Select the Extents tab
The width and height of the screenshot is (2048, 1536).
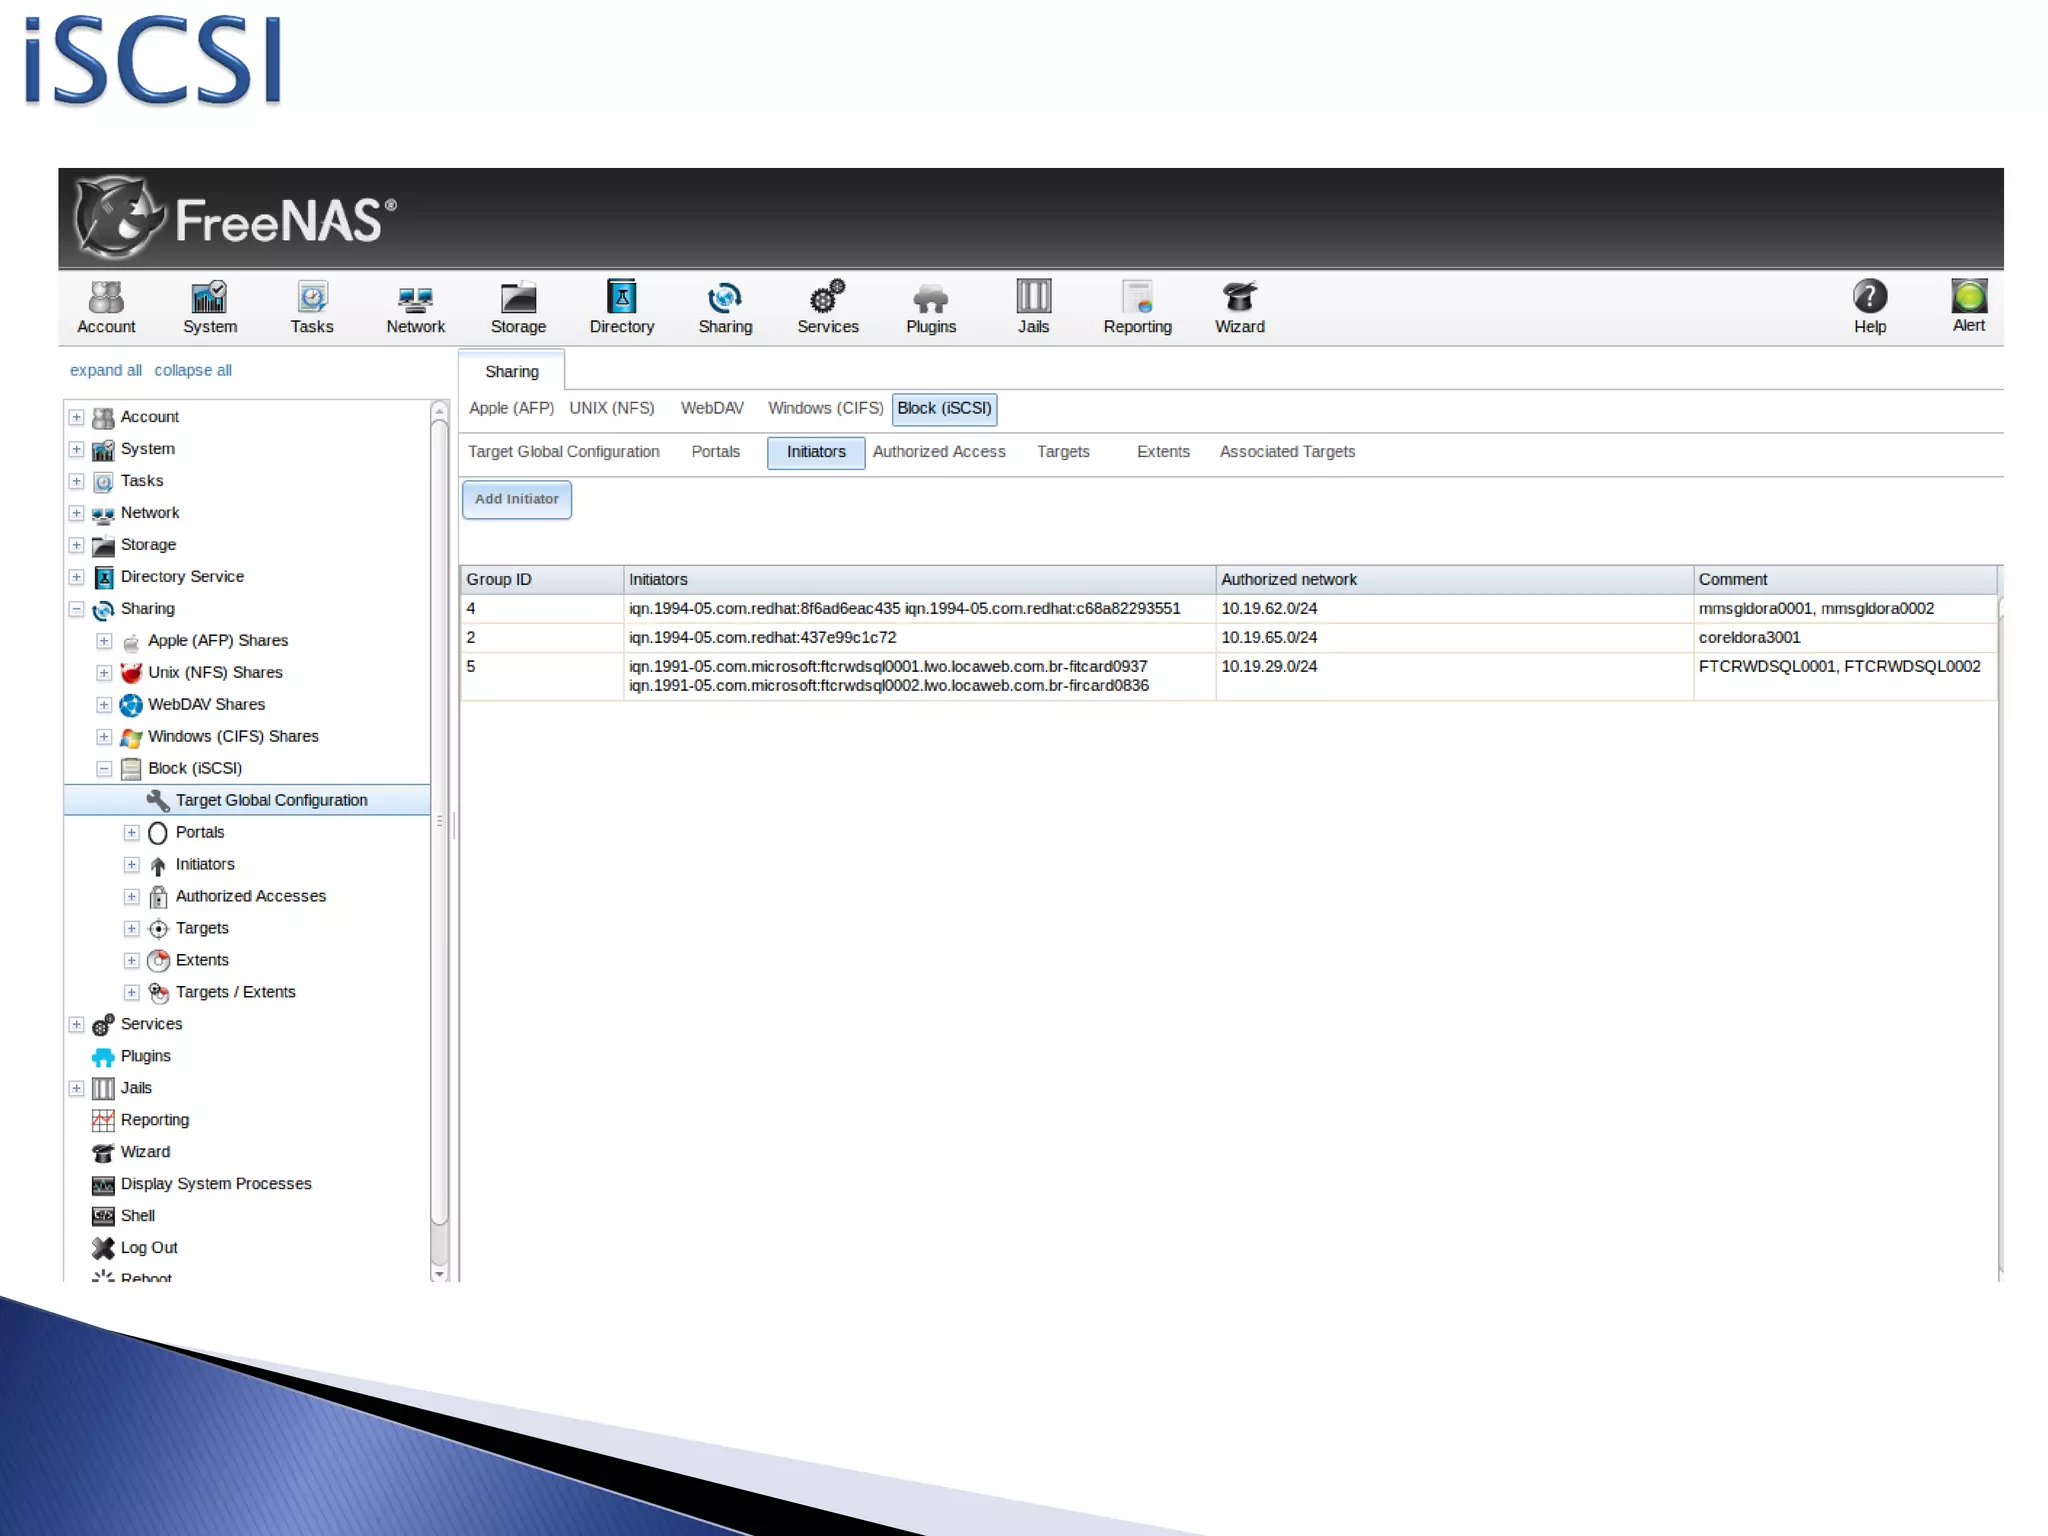[x=1163, y=452]
